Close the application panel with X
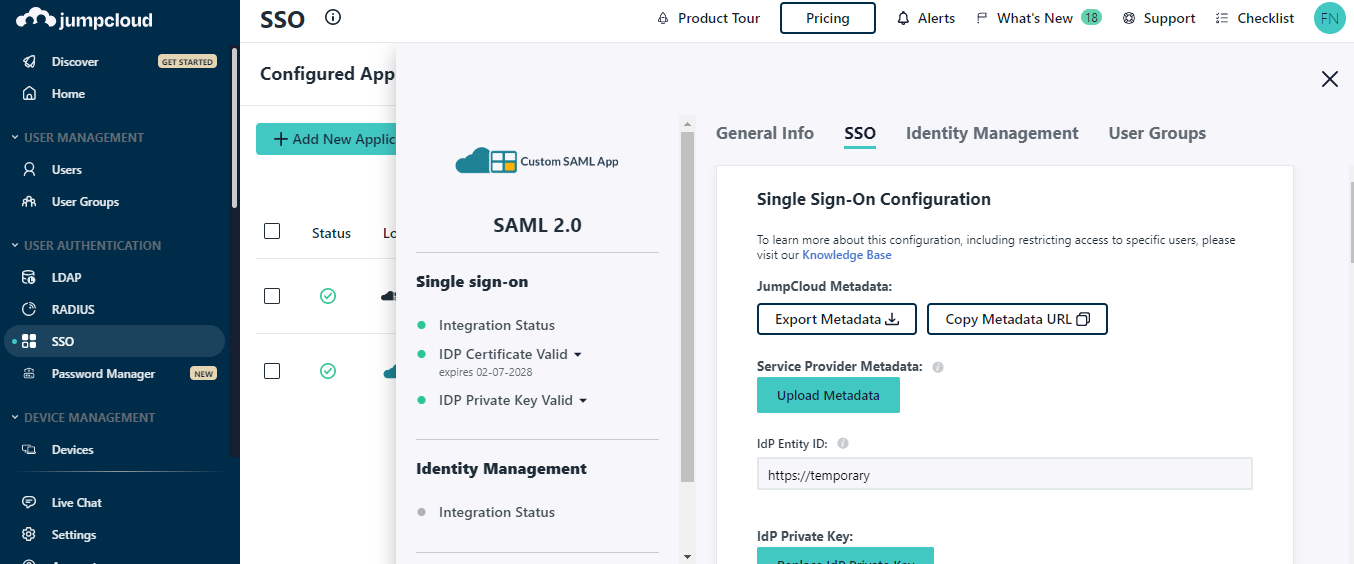 [1330, 79]
